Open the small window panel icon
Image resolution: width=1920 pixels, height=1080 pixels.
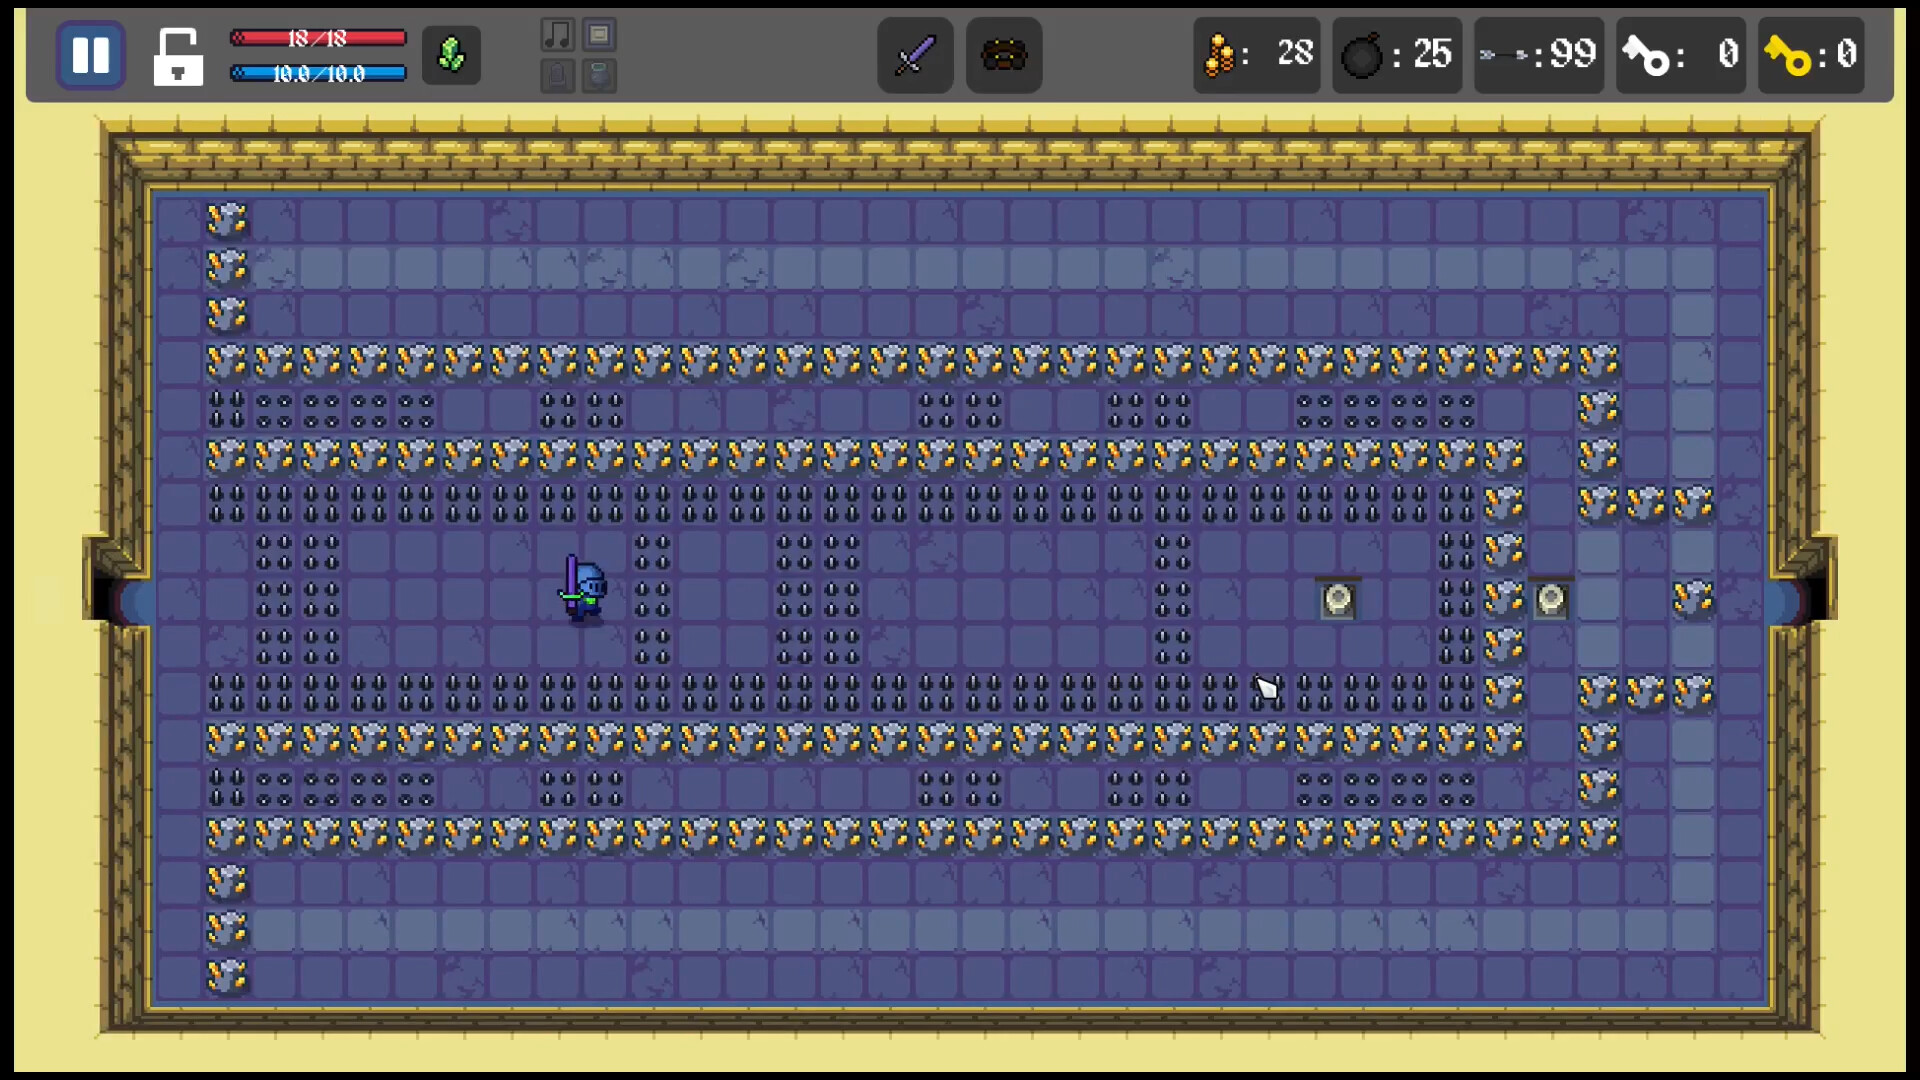click(x=599, y=35)
